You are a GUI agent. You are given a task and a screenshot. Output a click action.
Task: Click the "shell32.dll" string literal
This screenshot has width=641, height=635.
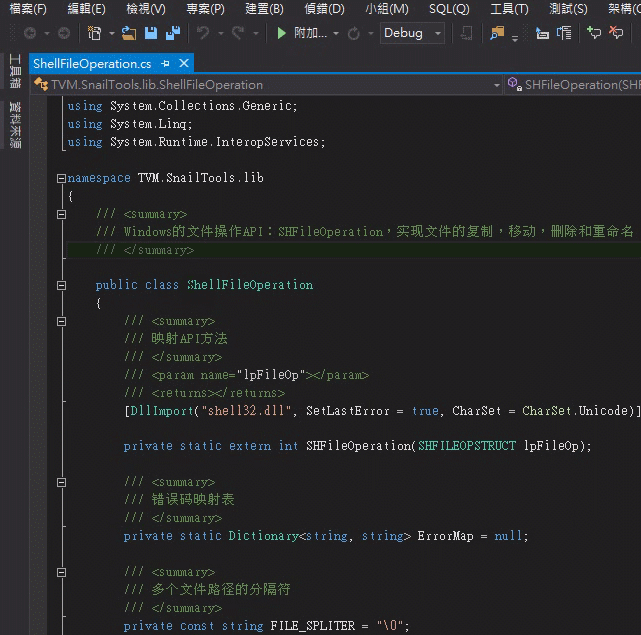249,411
